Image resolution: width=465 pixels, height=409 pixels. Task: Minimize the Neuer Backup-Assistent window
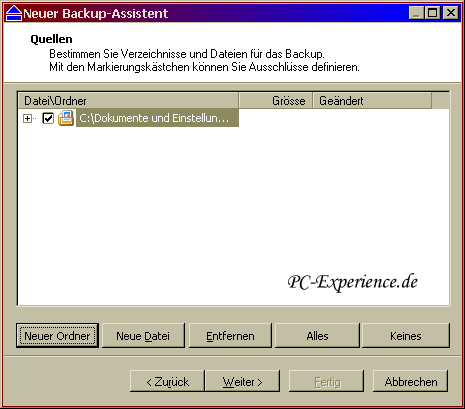point(417,13)
